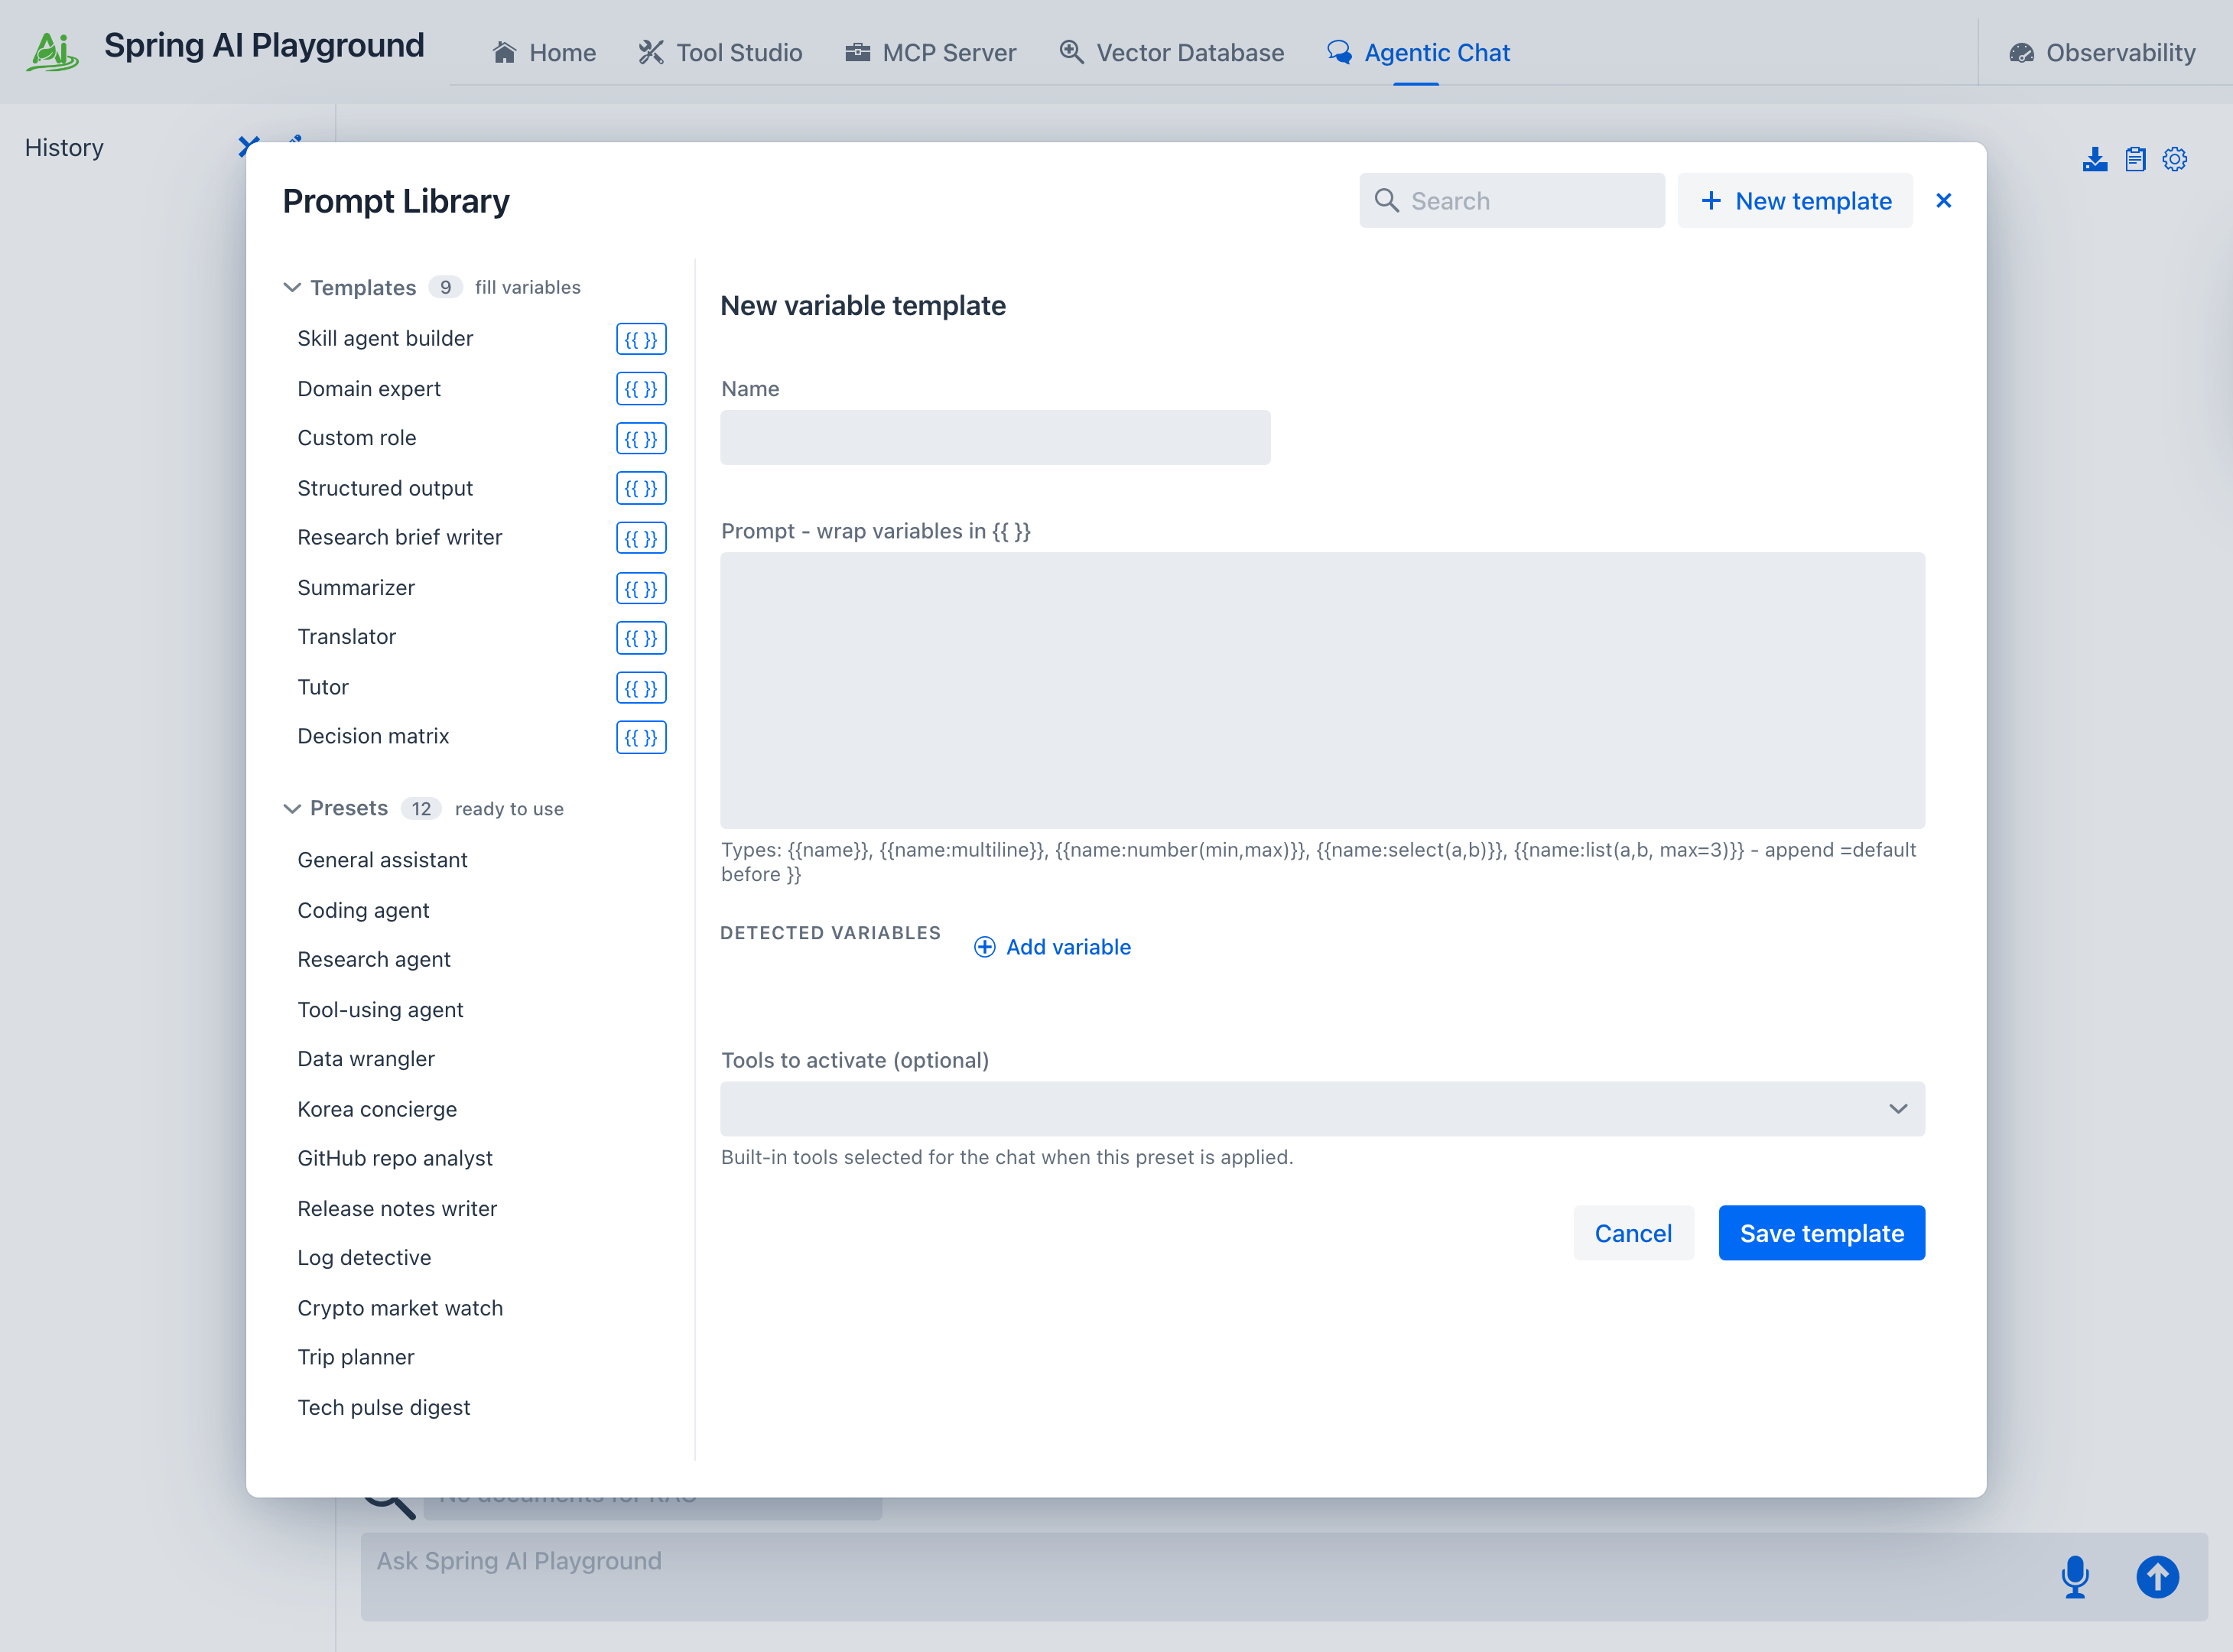
Task: Collapse the Templates section
Action: tap(292, 288)
